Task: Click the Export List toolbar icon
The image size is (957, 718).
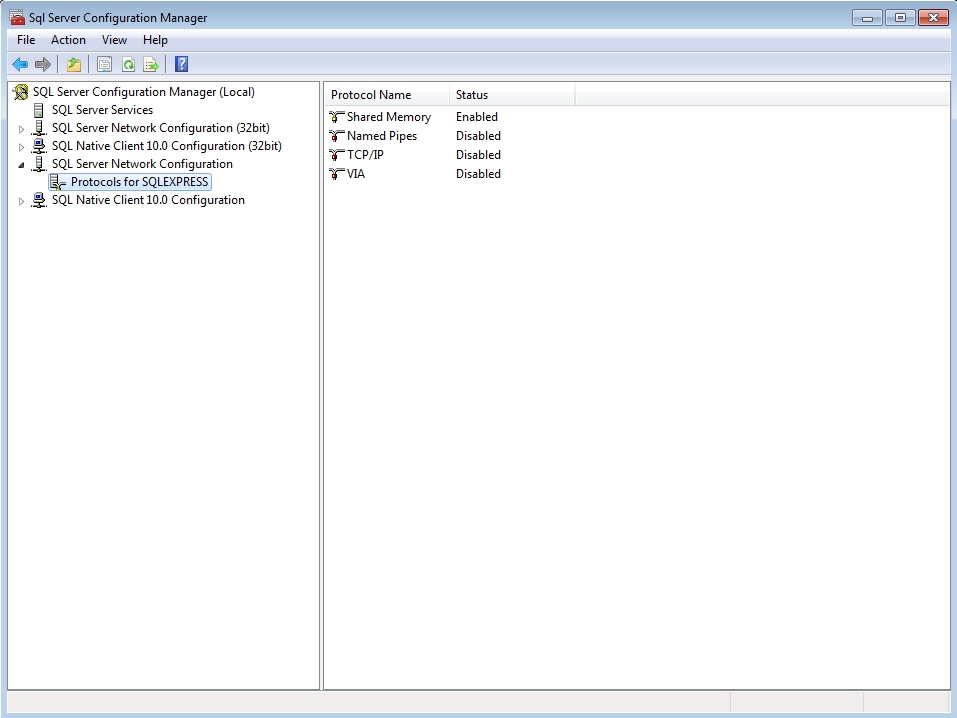Action: [x=151, y=65]
